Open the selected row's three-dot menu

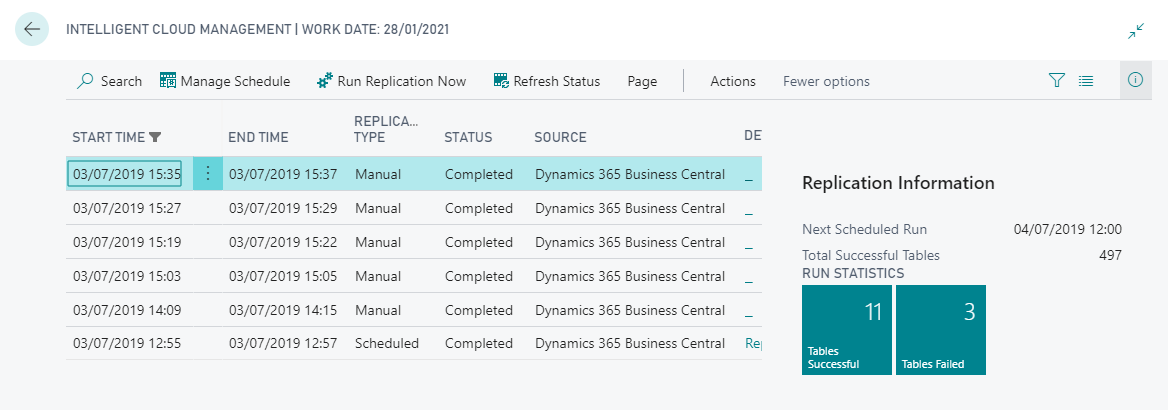click(x=208, y=174)
